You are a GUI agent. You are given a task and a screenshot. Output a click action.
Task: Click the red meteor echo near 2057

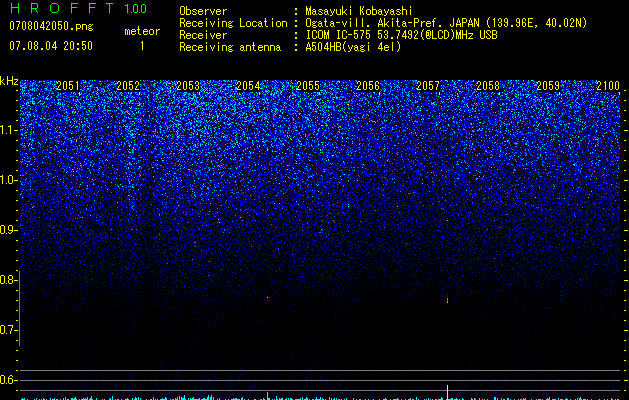(447, 300)
